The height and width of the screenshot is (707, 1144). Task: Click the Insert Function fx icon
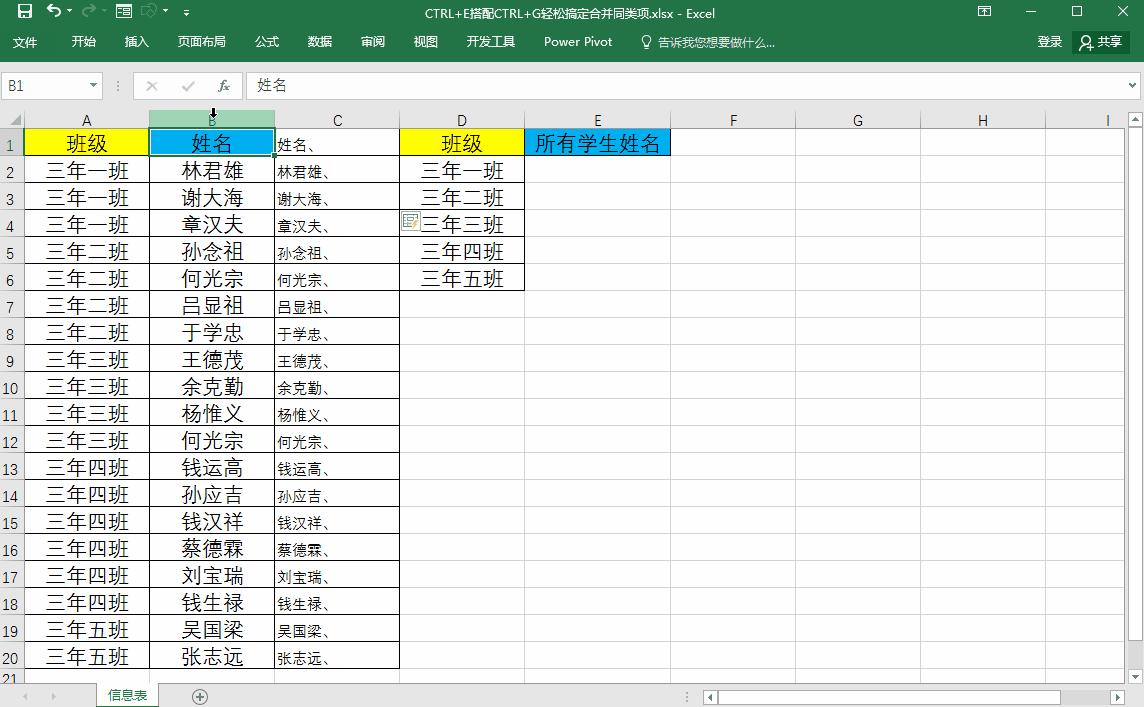(223, 85)
